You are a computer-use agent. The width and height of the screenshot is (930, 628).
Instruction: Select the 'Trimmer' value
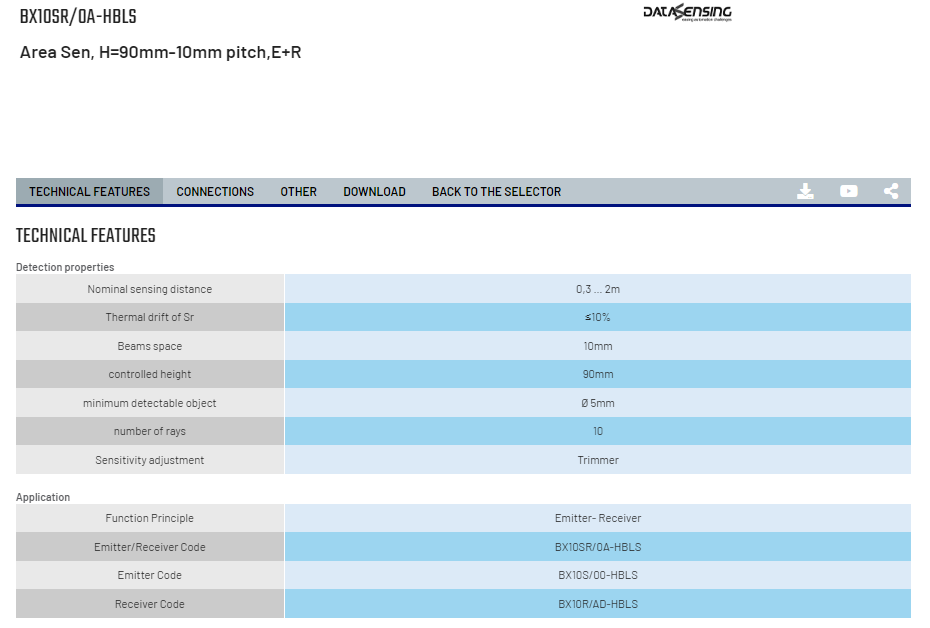(x=598, y=460)
